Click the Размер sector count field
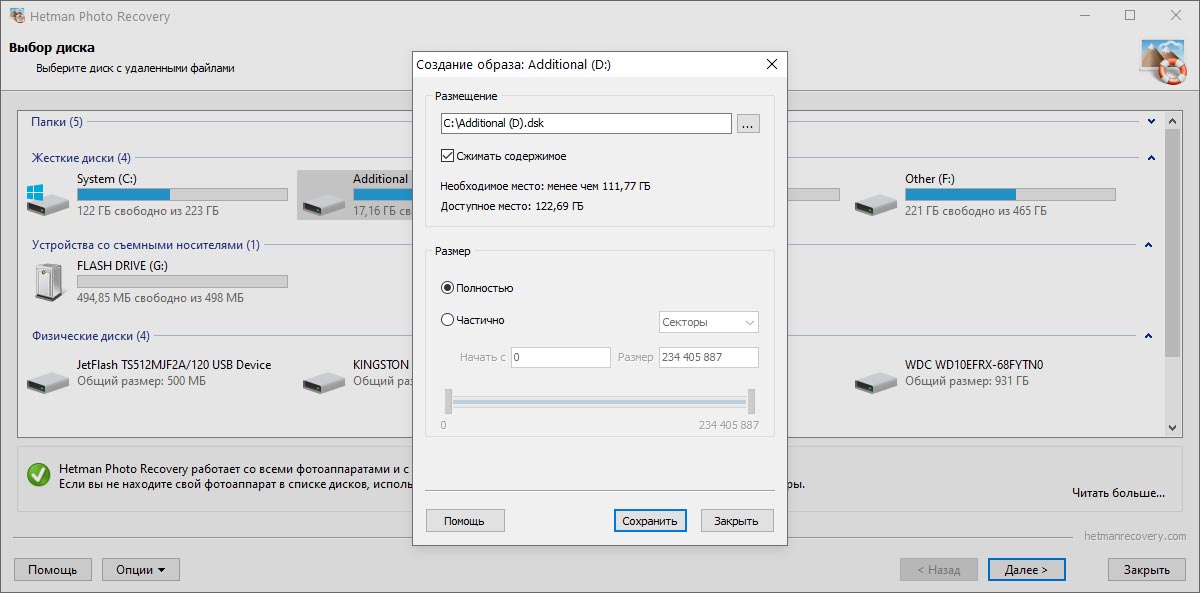1200x593 pixels. [709, 357]
